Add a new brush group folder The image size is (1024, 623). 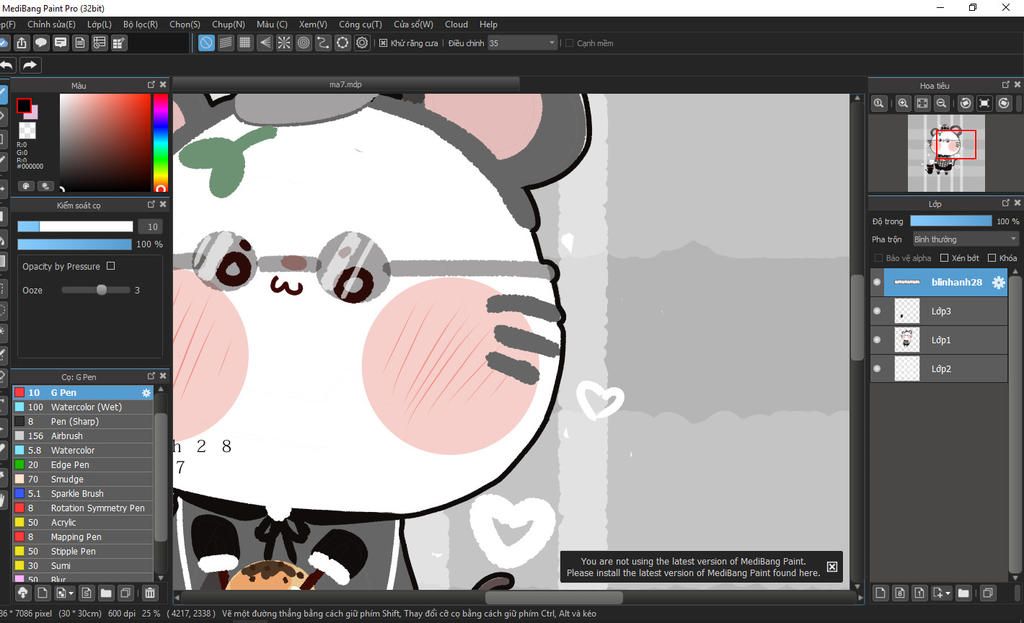coord(106,593)
